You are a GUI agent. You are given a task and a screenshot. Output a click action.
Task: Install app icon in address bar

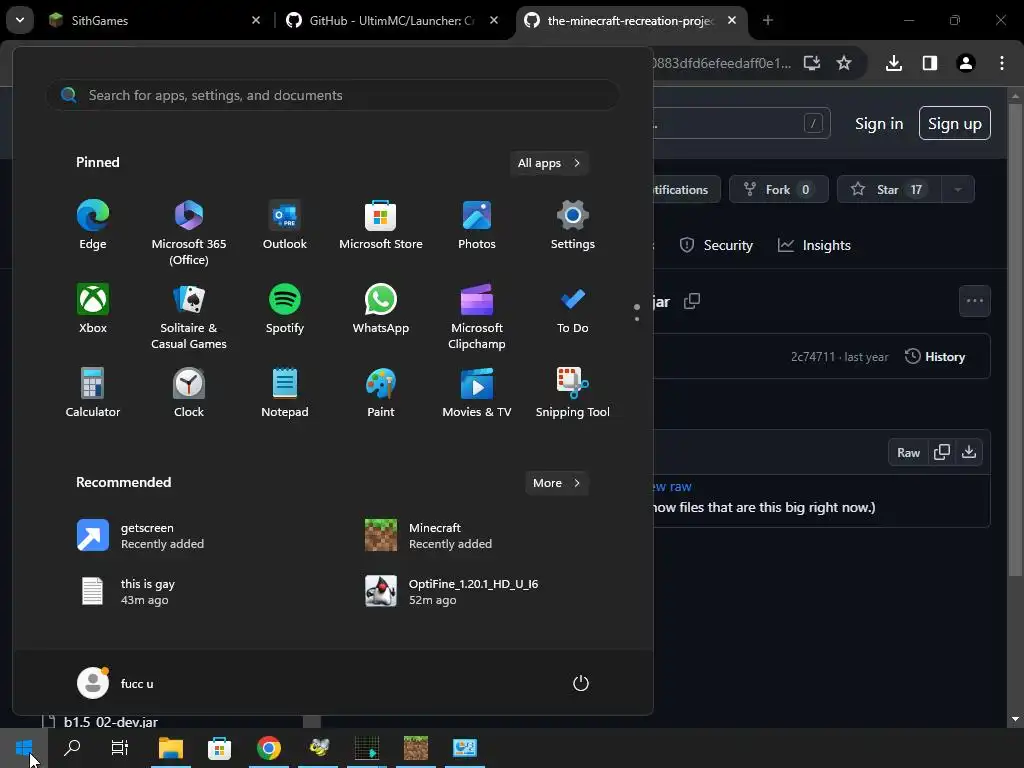[812, 63]
